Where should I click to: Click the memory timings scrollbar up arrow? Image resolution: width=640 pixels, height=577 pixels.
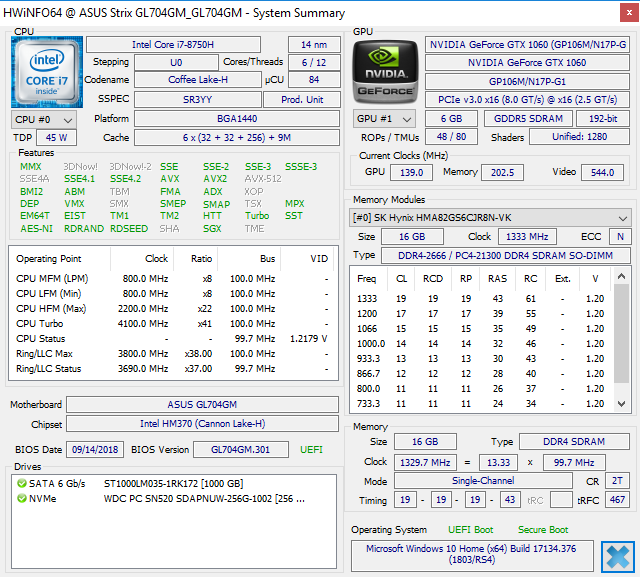pos(621,276)
